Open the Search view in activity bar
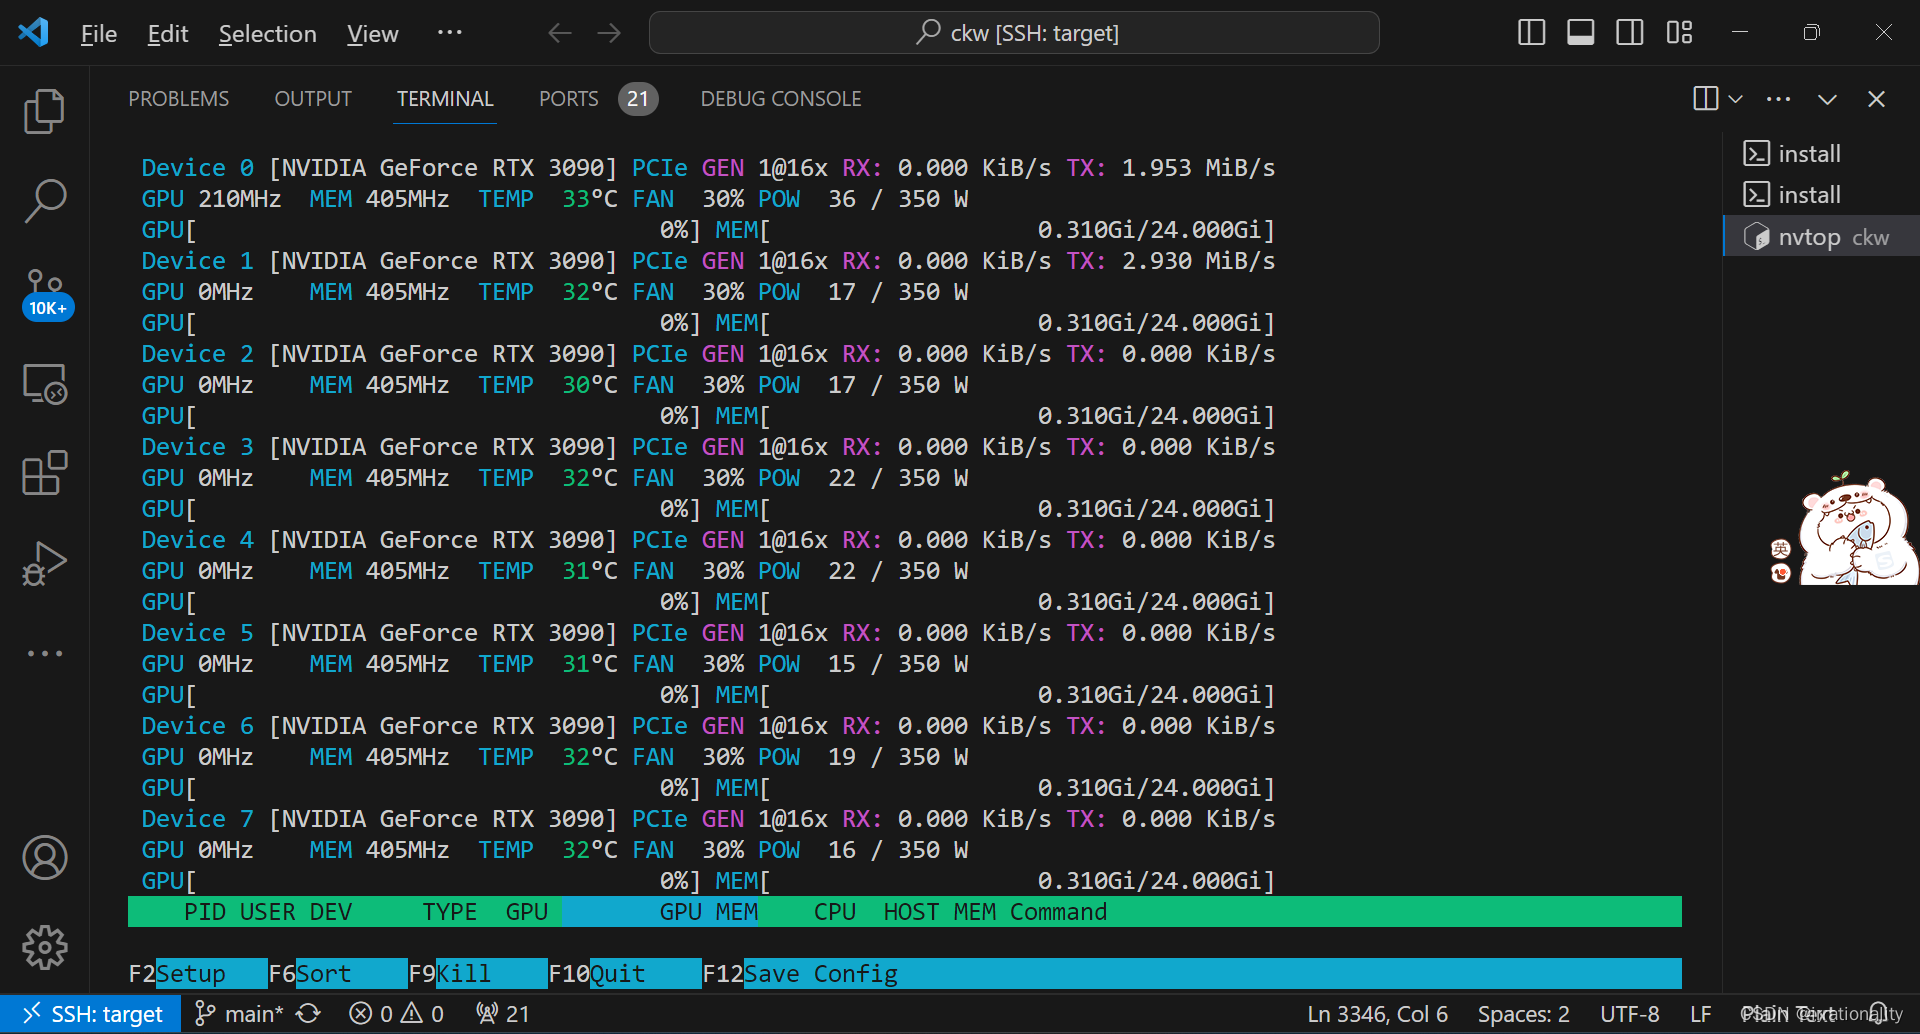The image size is (1920, 1034). (44, 200)
